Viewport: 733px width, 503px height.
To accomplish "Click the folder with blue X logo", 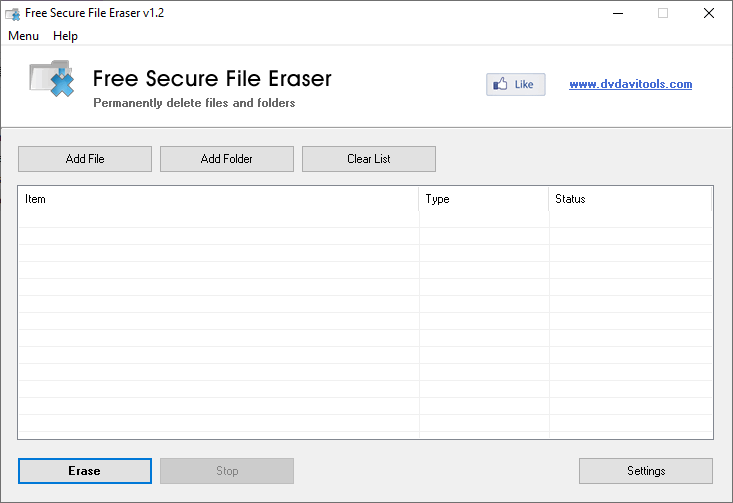I will (x=52, y=79).
